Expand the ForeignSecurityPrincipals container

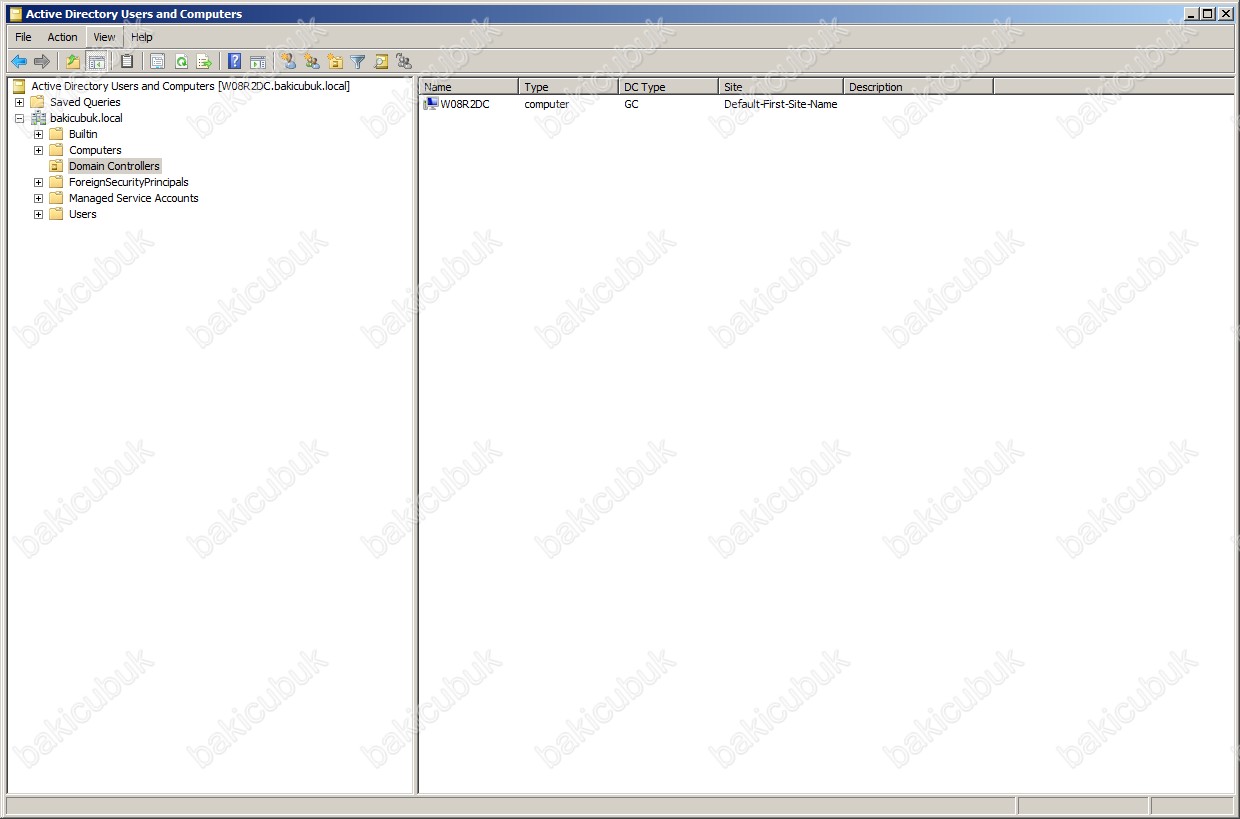coord(39,182)
